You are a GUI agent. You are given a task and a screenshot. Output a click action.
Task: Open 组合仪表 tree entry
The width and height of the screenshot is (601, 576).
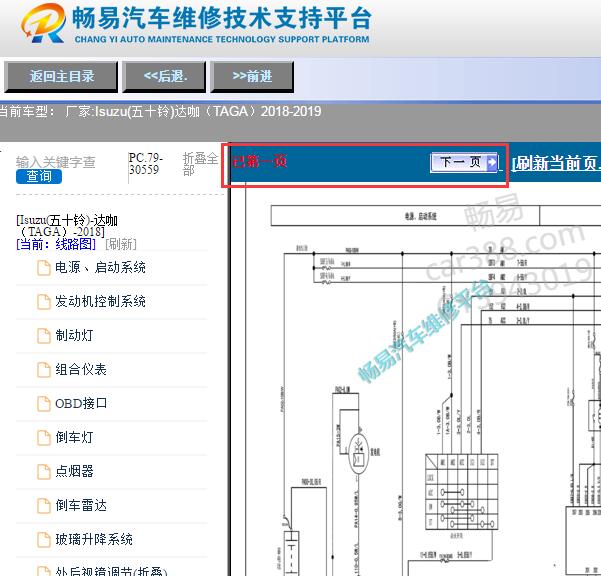click(x=80, y=369)
